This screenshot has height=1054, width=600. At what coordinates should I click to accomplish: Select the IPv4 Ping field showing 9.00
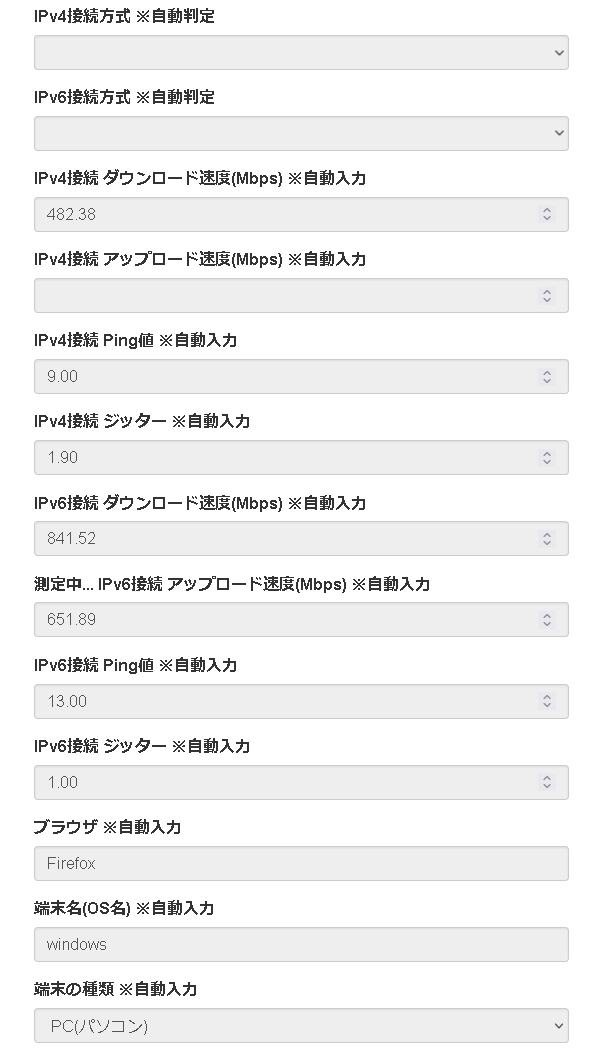tap(280, 377)
